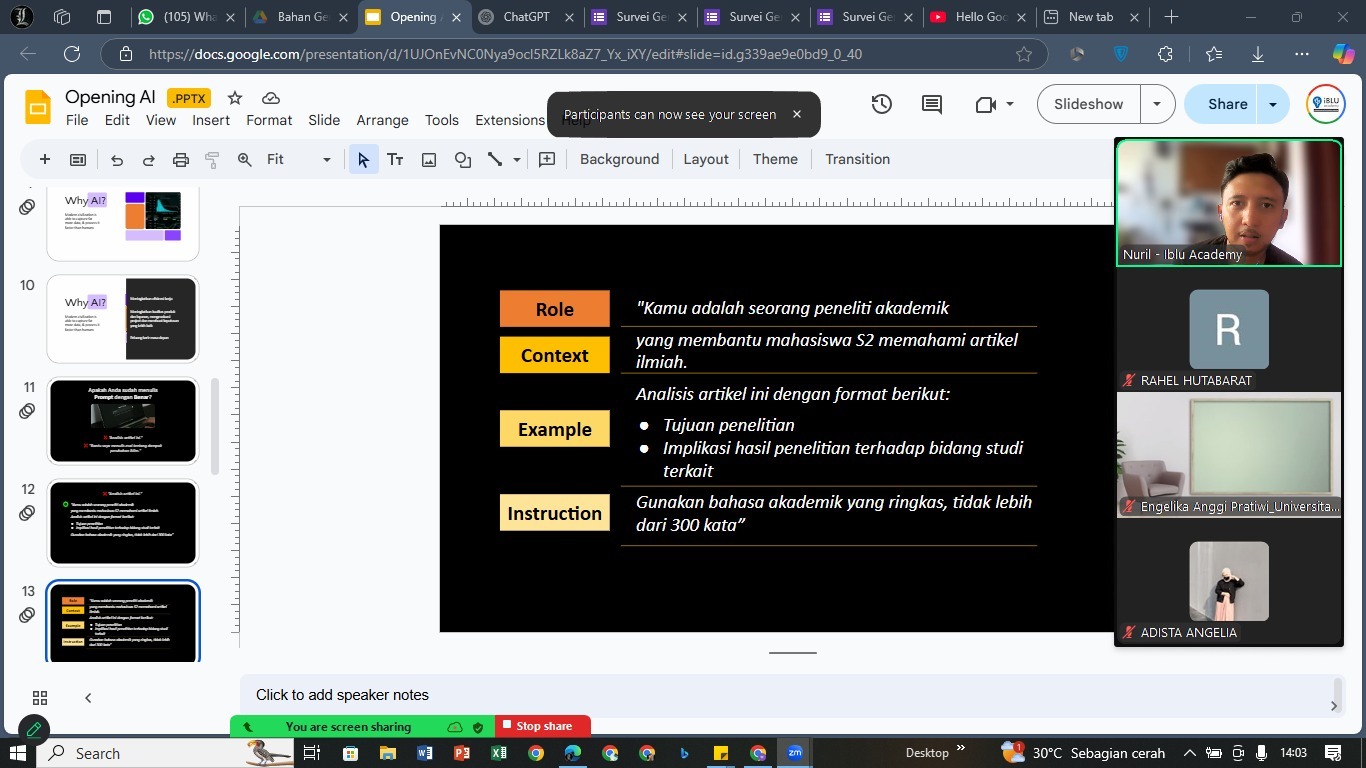Click the Undo arrow
The image size is (1366, 768).
point(117,160)
